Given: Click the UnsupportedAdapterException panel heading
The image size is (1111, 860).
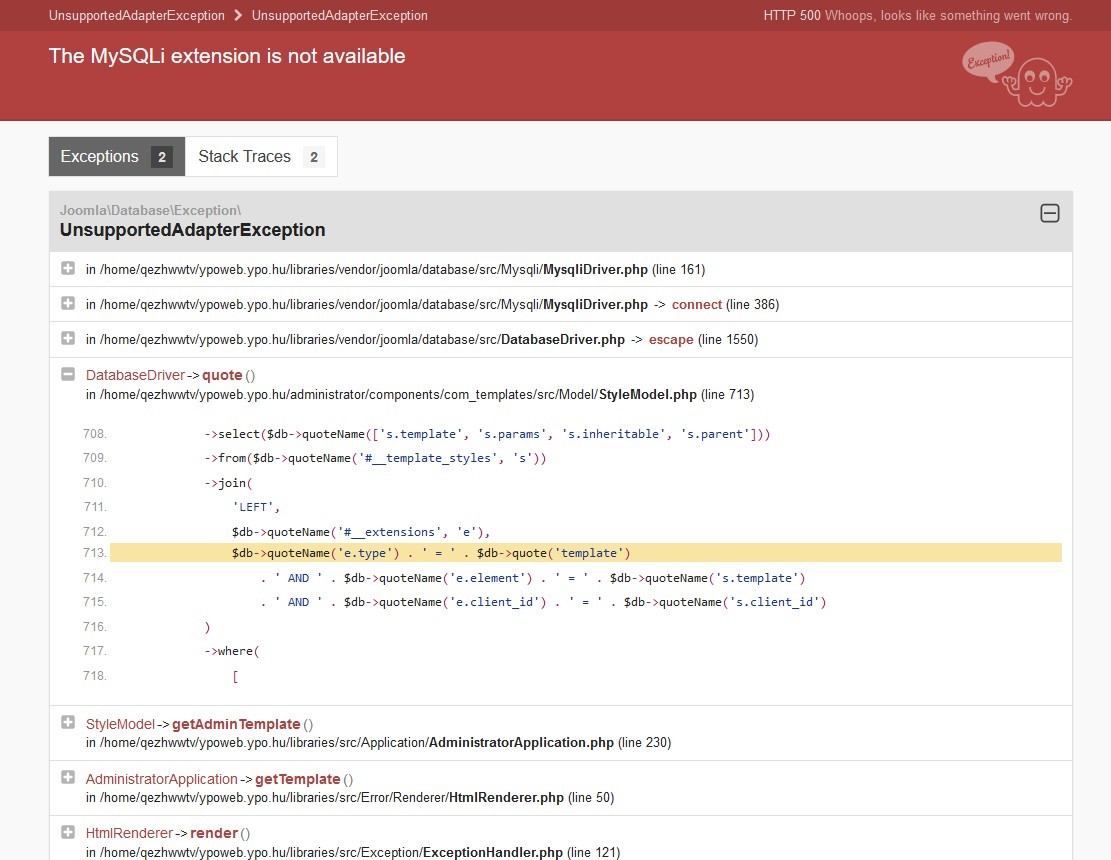Looking at the screenshot, I should (192, 230).
